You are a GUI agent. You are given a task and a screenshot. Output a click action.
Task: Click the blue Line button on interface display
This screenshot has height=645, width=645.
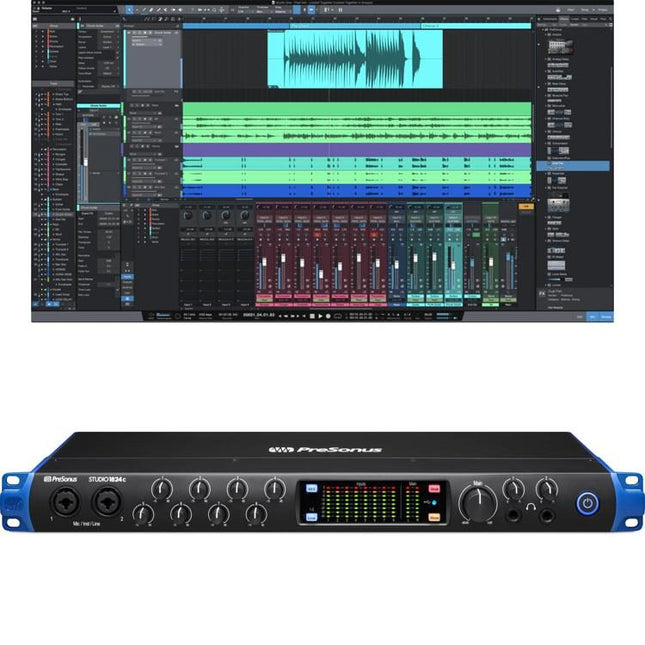[x=311, y=517]
